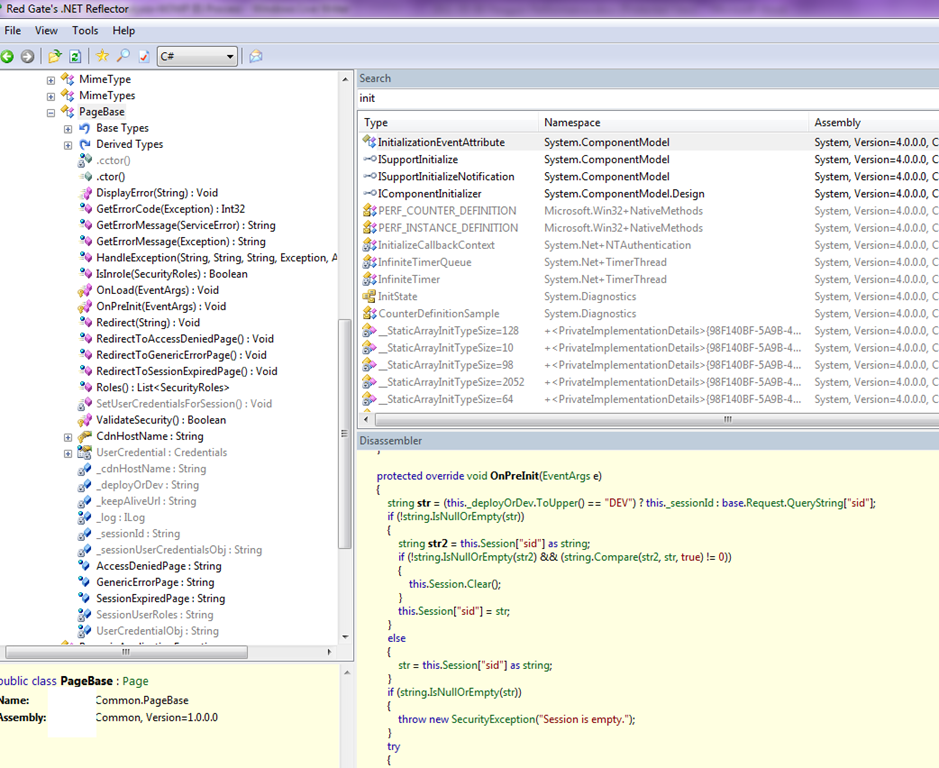Open the Tools menu
The width and height of the screenshot is (939, 768).
[x=85, y=31]
